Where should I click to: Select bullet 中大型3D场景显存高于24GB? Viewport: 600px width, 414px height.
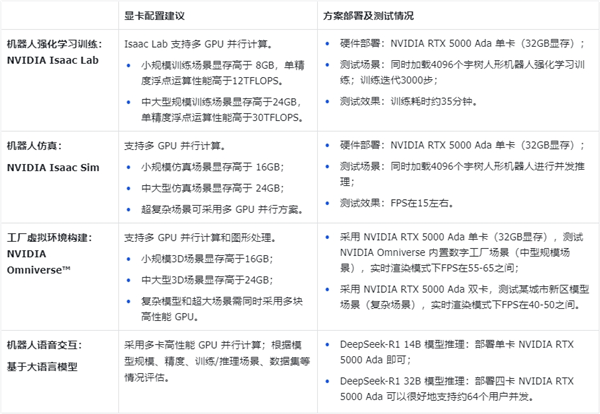click(207, 280)
